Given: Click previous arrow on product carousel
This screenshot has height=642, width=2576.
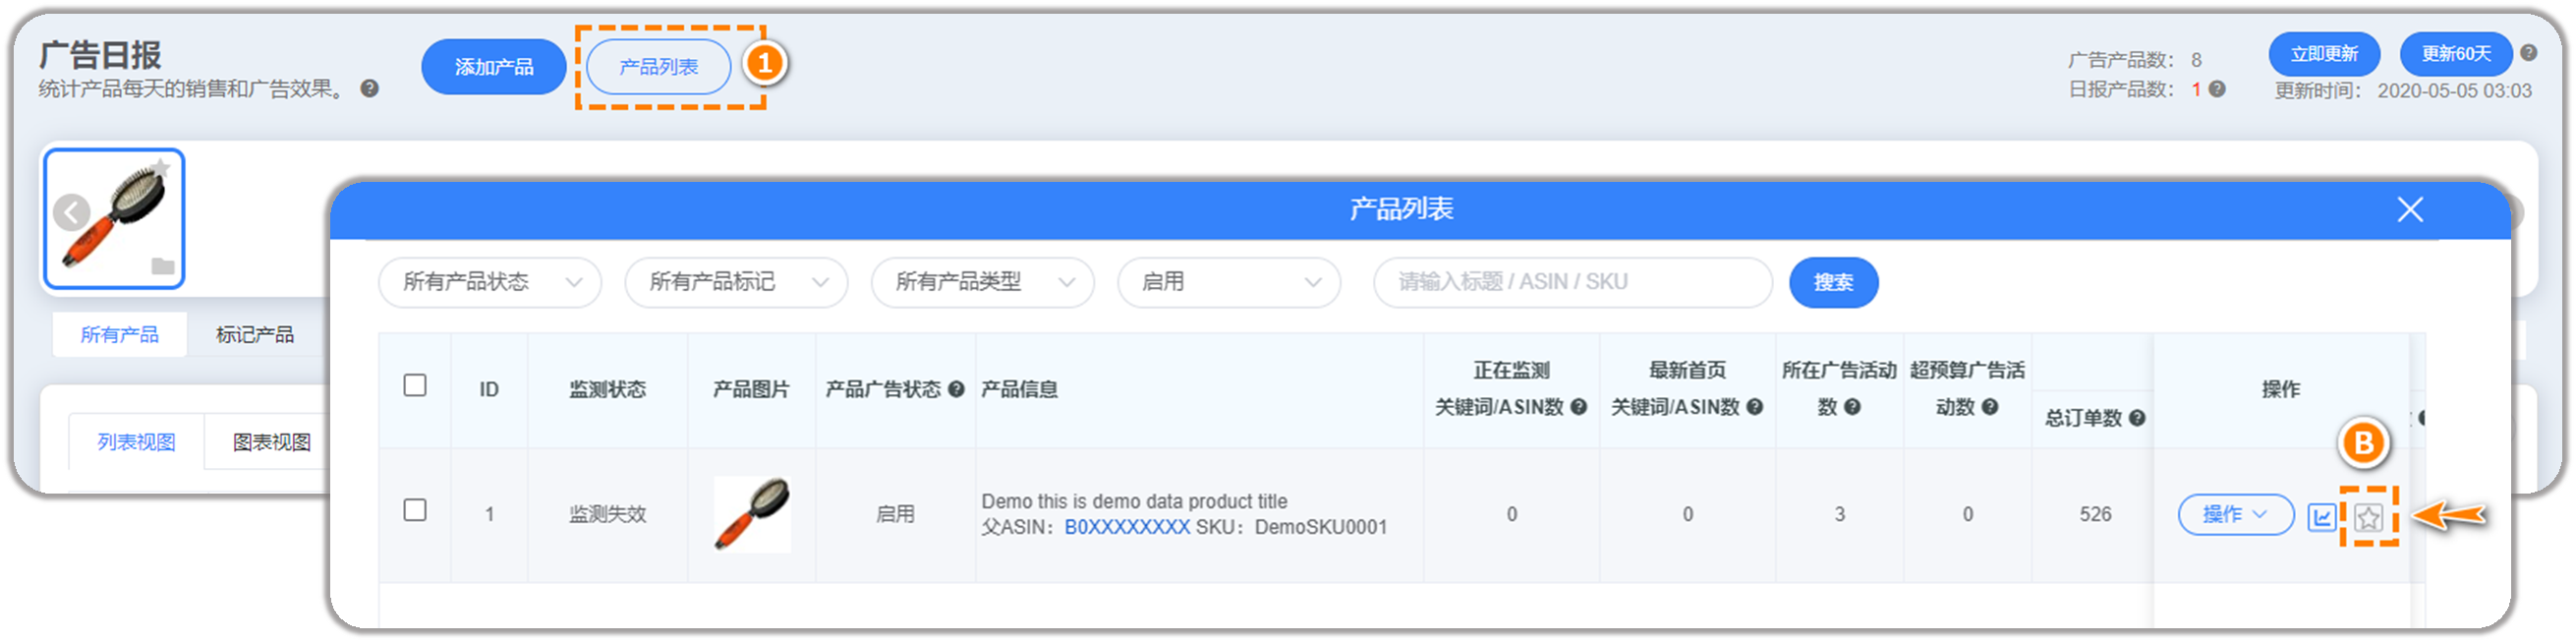Looking at the screenshot, I should coord(71,212).
